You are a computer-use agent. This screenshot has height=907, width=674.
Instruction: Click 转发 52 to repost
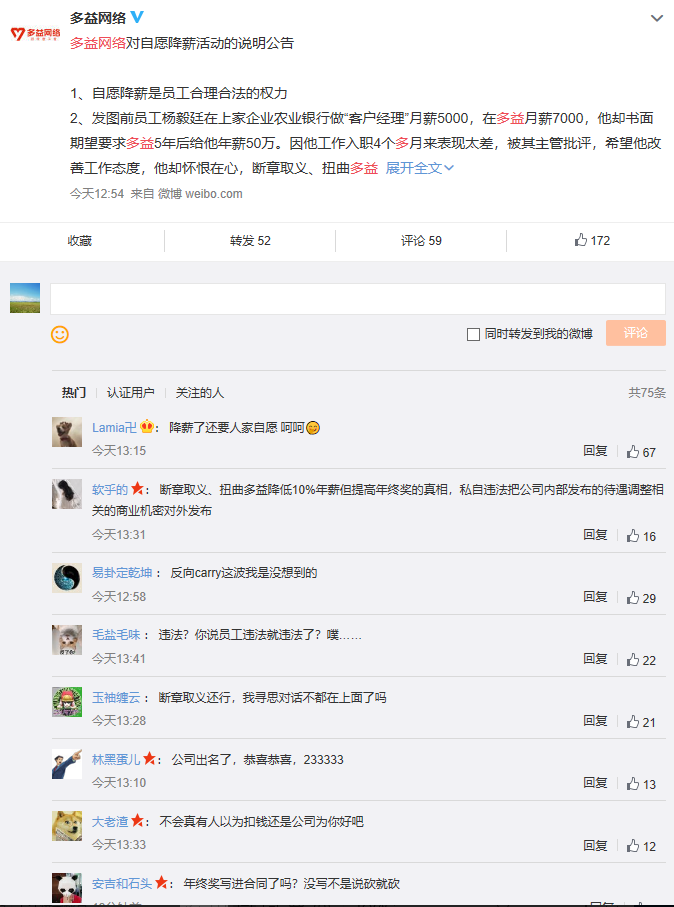(x=250, y=241)
